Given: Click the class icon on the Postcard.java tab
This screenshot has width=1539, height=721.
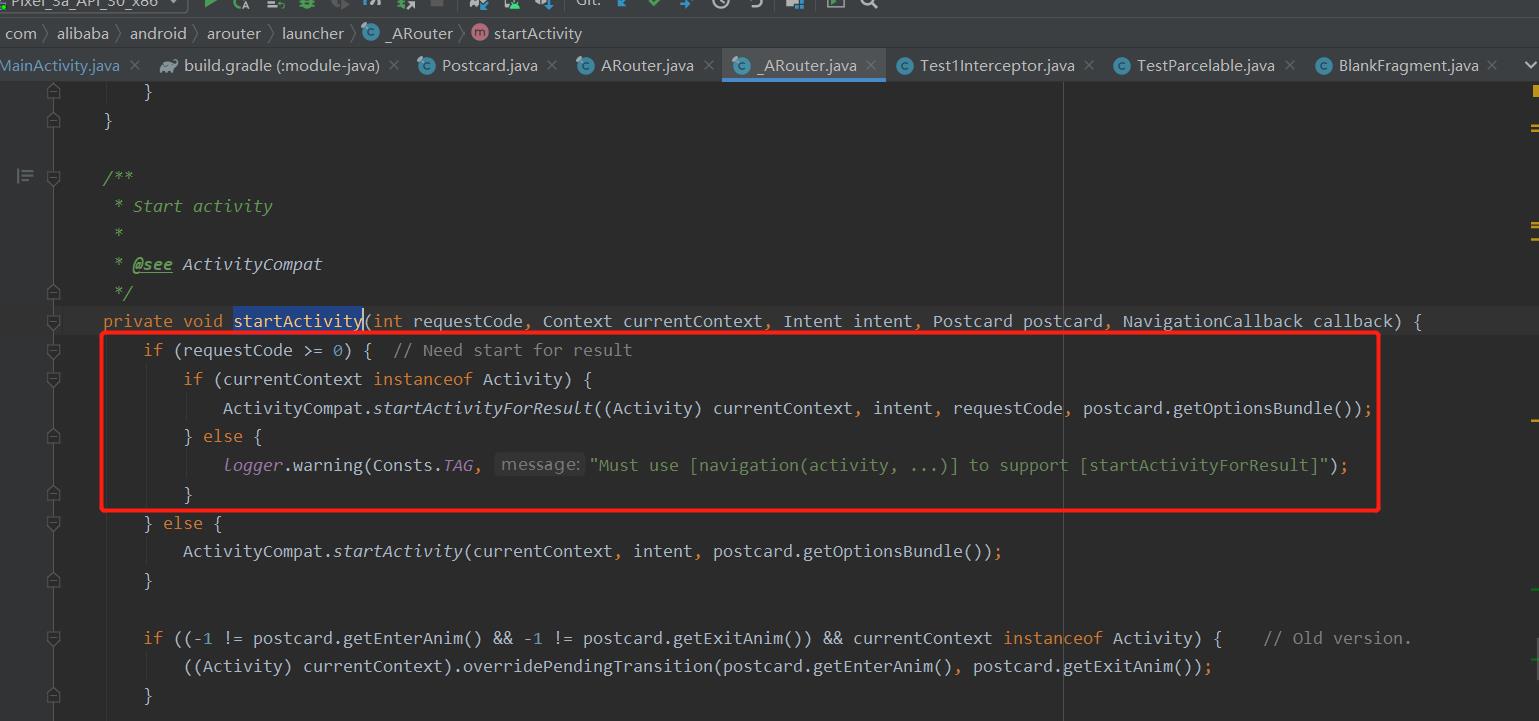Looking at the screenshot, I should 426,66.
